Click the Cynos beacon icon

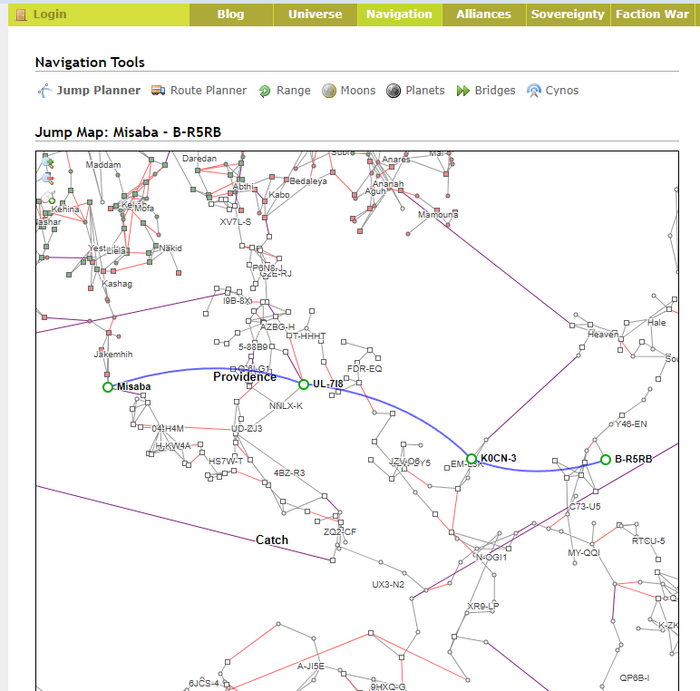pyautogui.click(x=533, y=91)
